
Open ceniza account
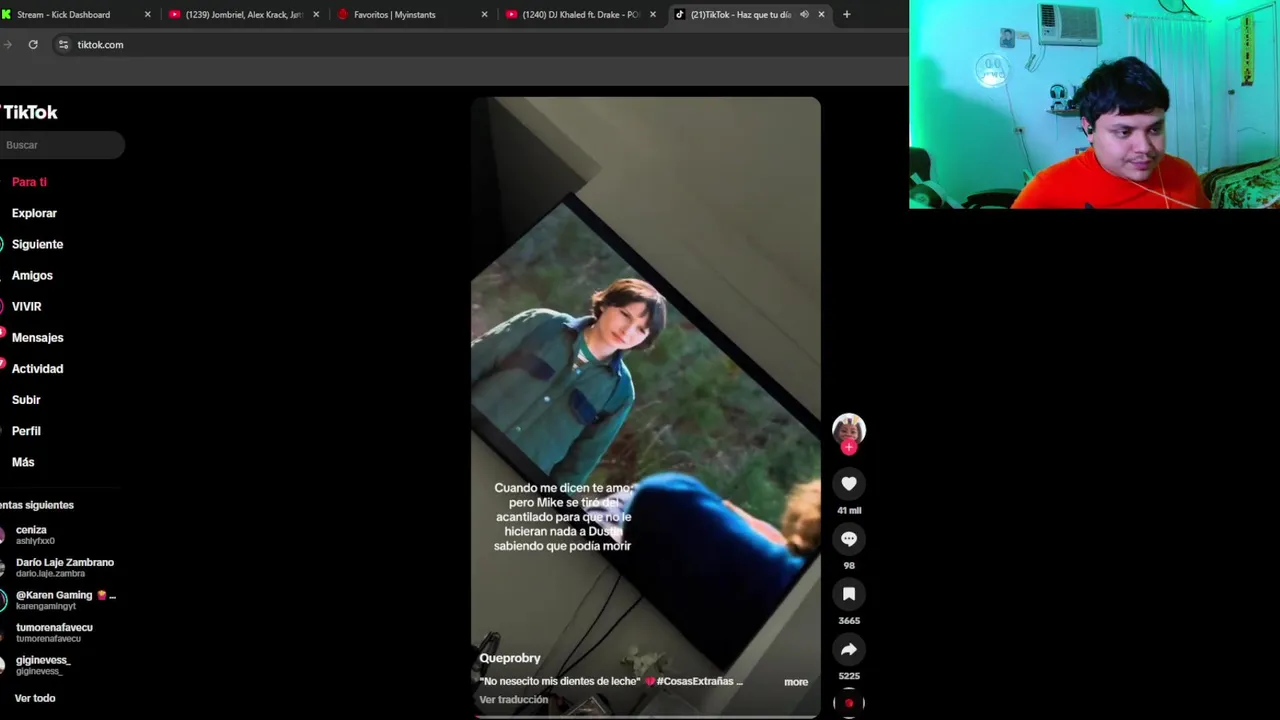[x=35, y=535]
